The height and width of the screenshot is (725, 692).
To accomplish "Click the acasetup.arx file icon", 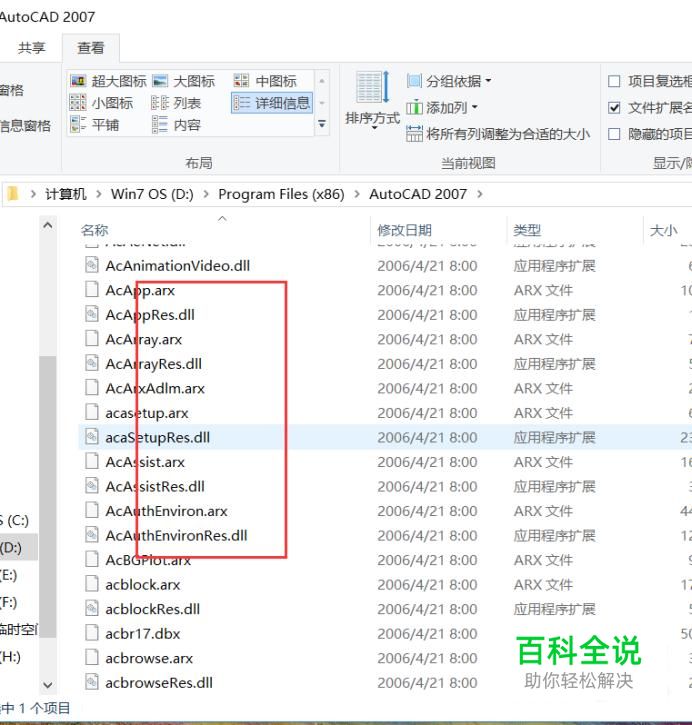I will (x=92, y=412).
